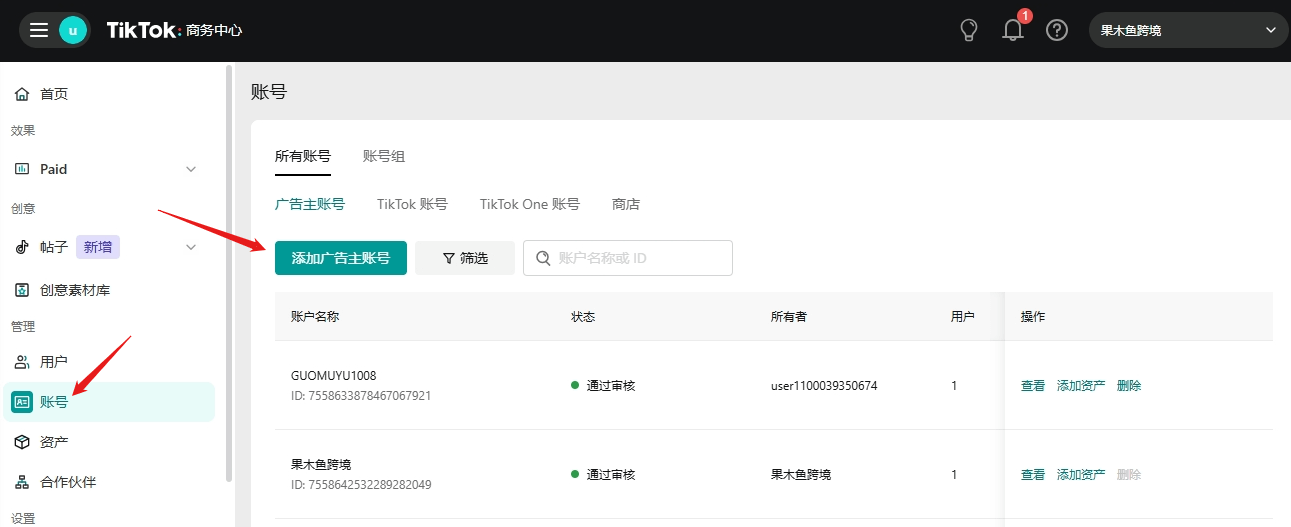
Task: Open the notifications bell
Action: [x=1013, y=30]
